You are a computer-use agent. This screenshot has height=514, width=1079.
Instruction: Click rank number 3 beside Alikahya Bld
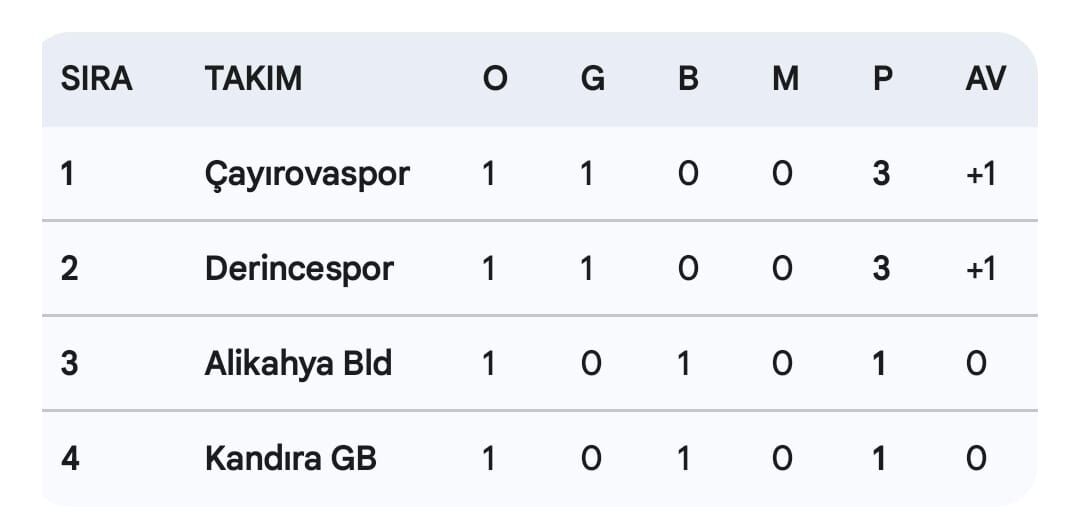coord(69,363)
